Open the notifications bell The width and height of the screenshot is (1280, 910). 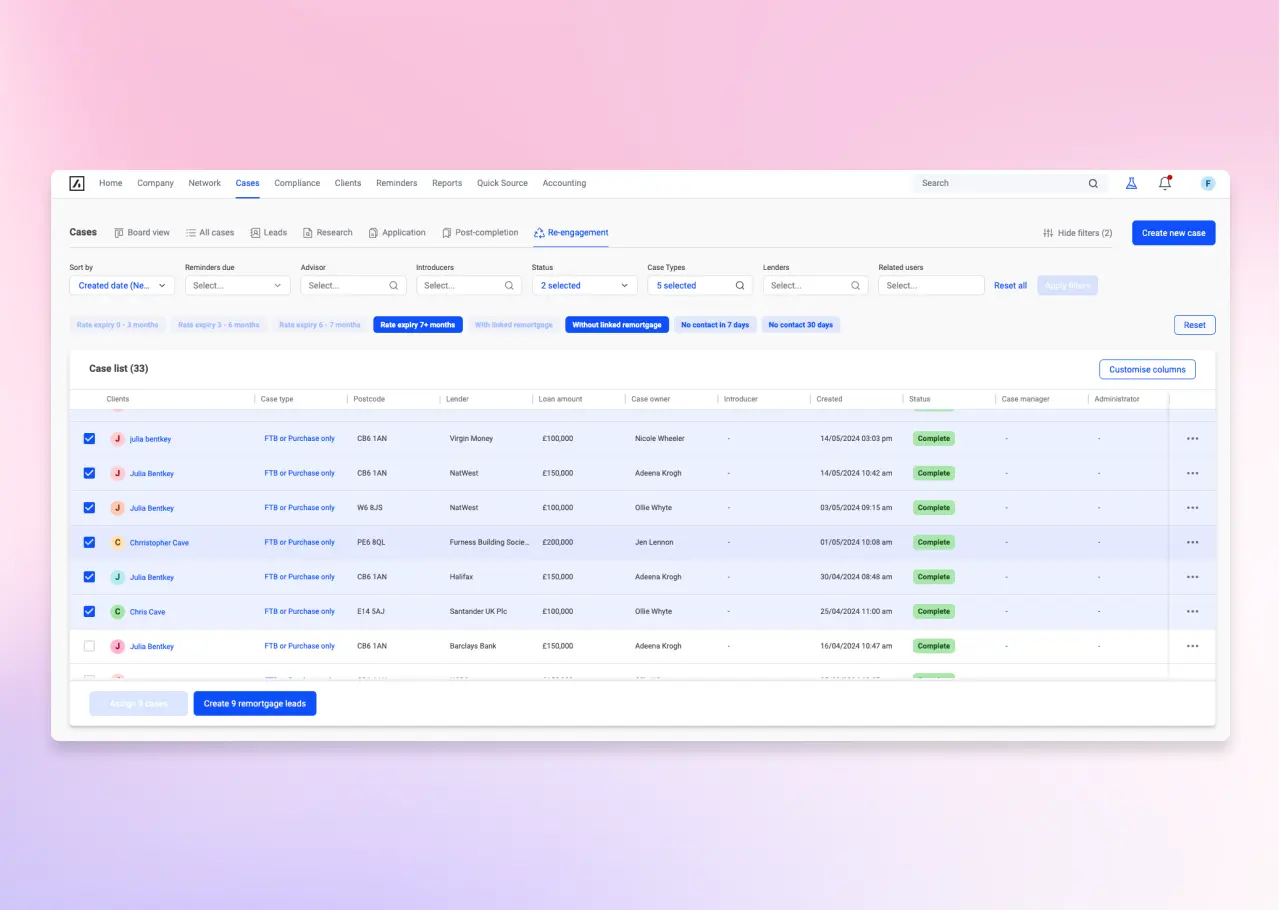pyautogui.click(x=1165, y=183)
